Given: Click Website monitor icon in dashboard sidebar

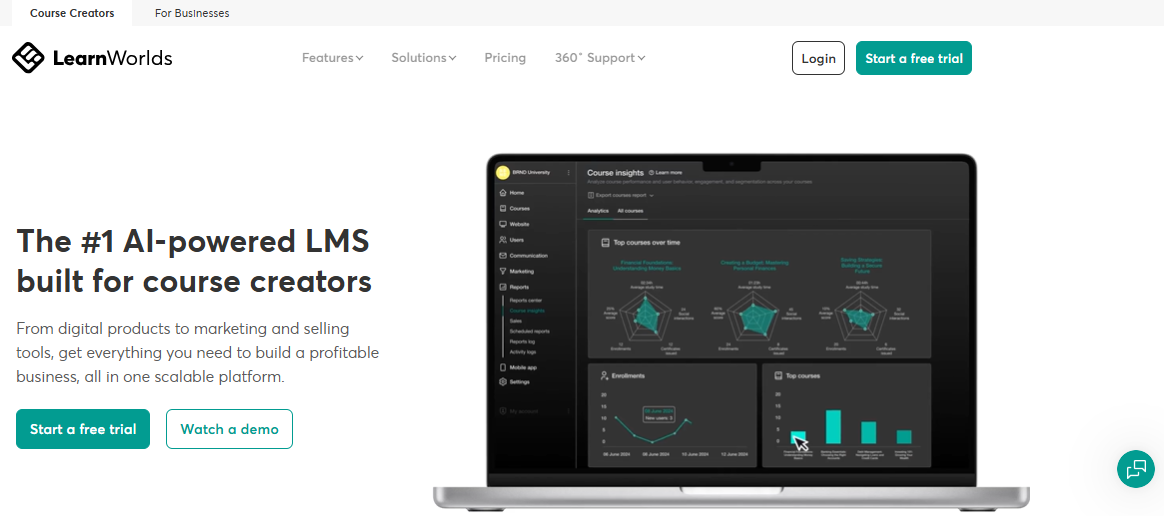Looking at the screenshot, I should pyautogui.click(x=503, y=224).
